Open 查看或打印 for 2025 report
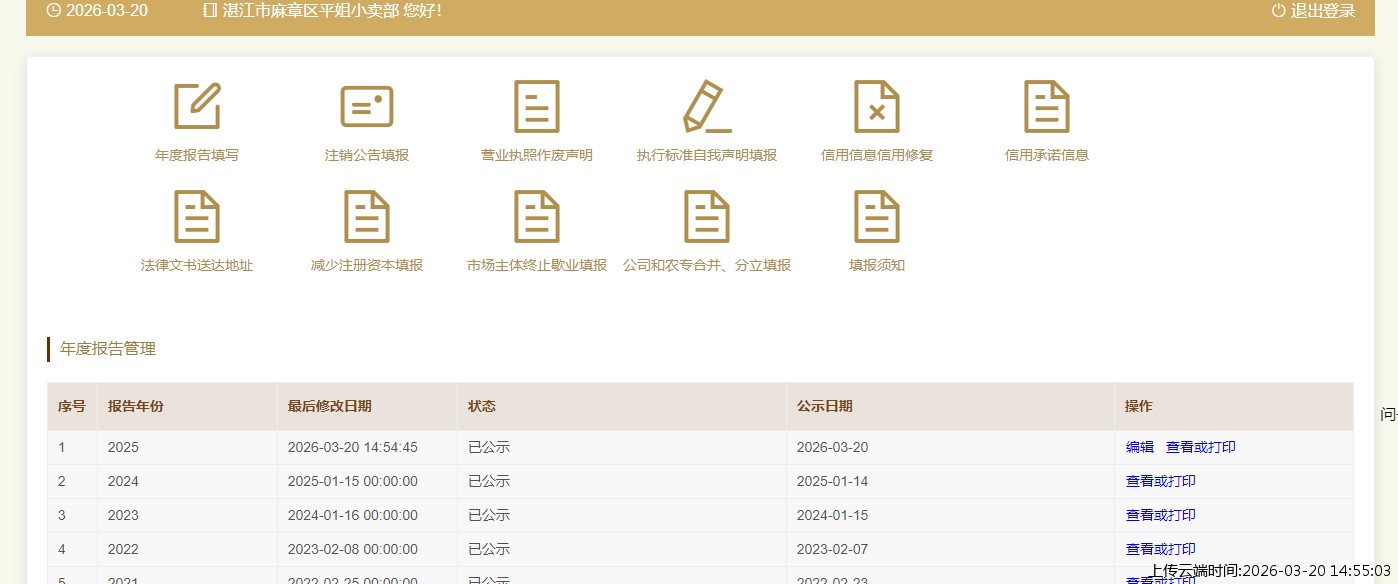 pos(1201,447)
